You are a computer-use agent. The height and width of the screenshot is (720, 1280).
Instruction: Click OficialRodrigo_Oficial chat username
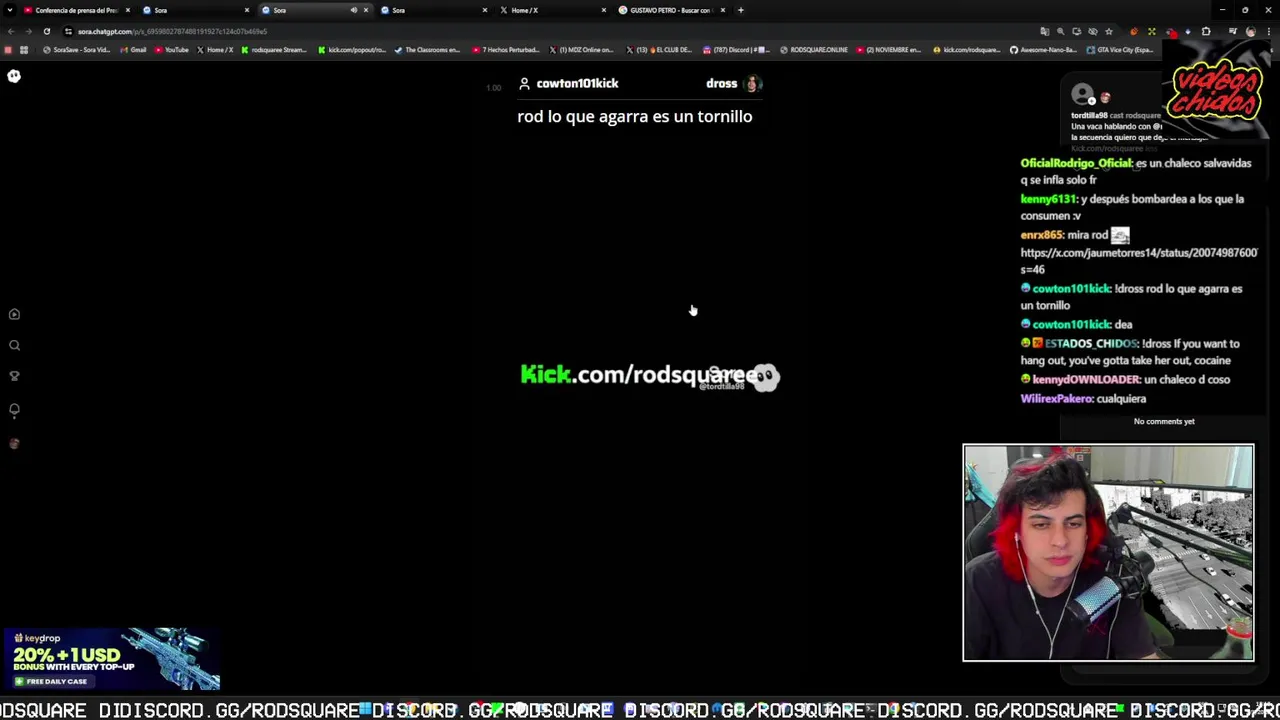[x=1076, y=163]
